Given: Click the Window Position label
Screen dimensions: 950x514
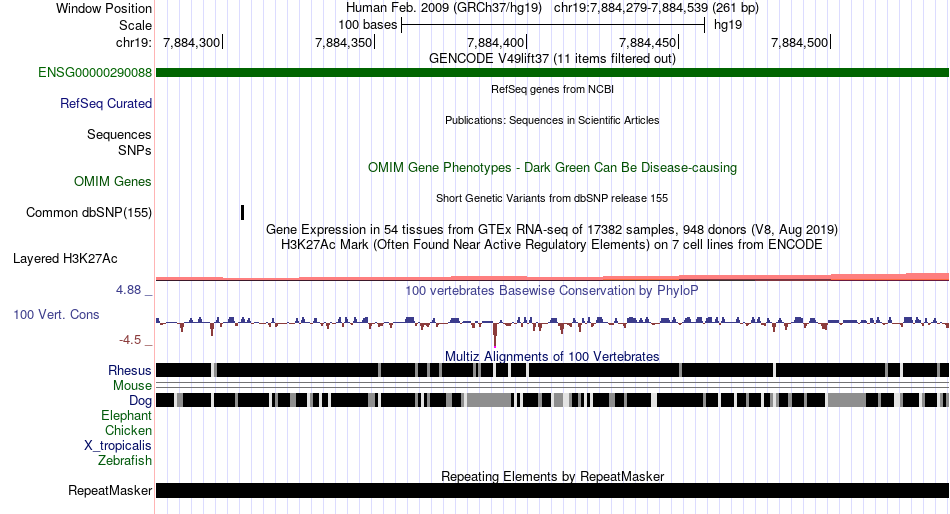Looking at the screenshot, I should click(104, 8).
